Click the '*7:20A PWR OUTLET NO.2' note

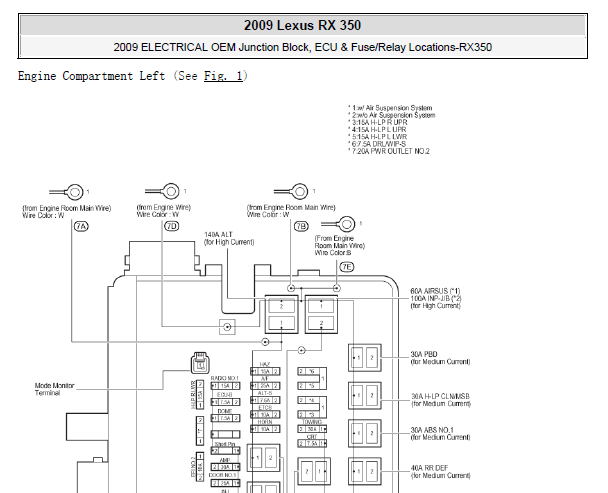[389, 151]
